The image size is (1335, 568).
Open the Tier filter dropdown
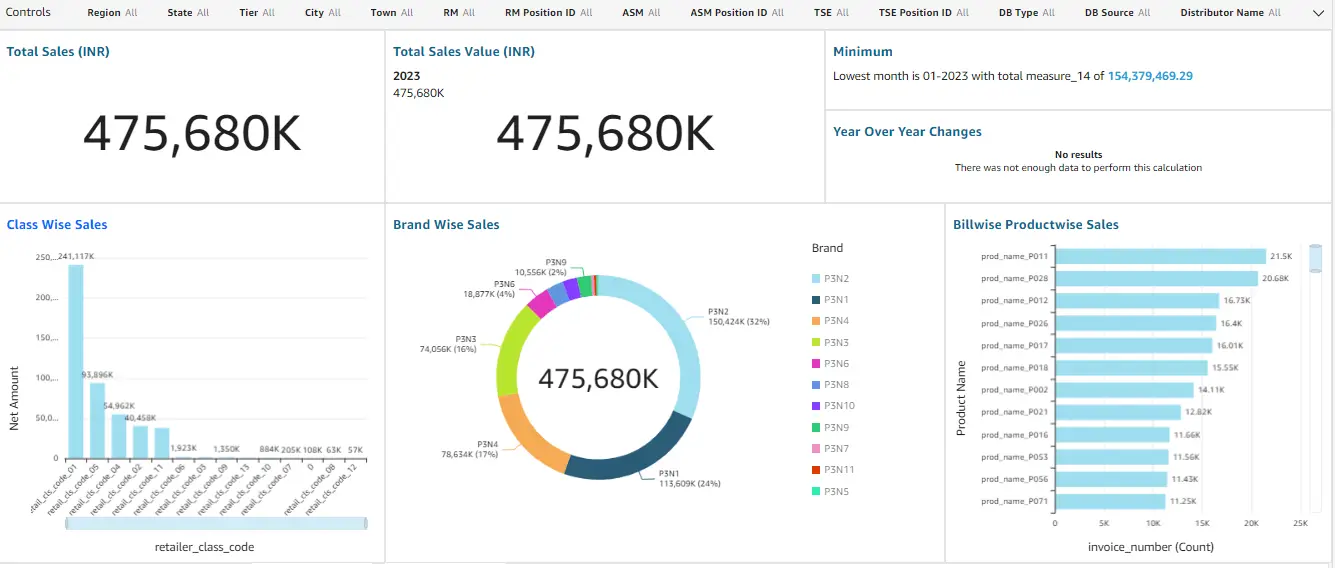(257, 13)
